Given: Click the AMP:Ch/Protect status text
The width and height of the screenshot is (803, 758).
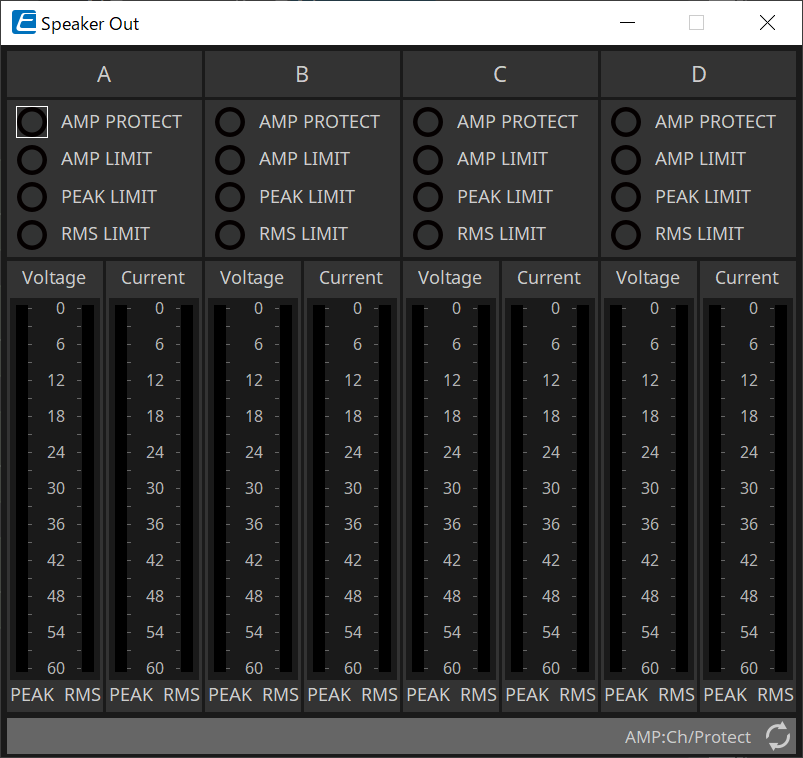Looking at the screenshot, I should [x=687, y=737].
